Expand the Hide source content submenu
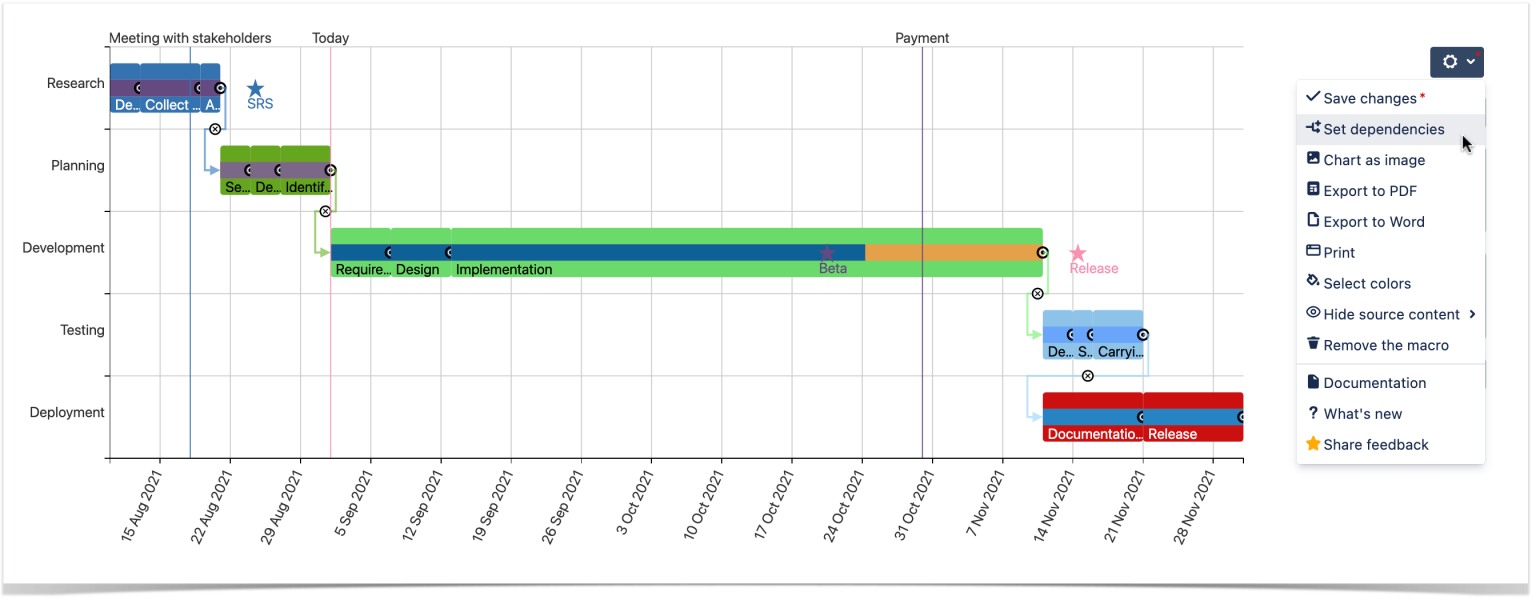This screenshot has height=600, width=1536. (x=1471, y=313)
